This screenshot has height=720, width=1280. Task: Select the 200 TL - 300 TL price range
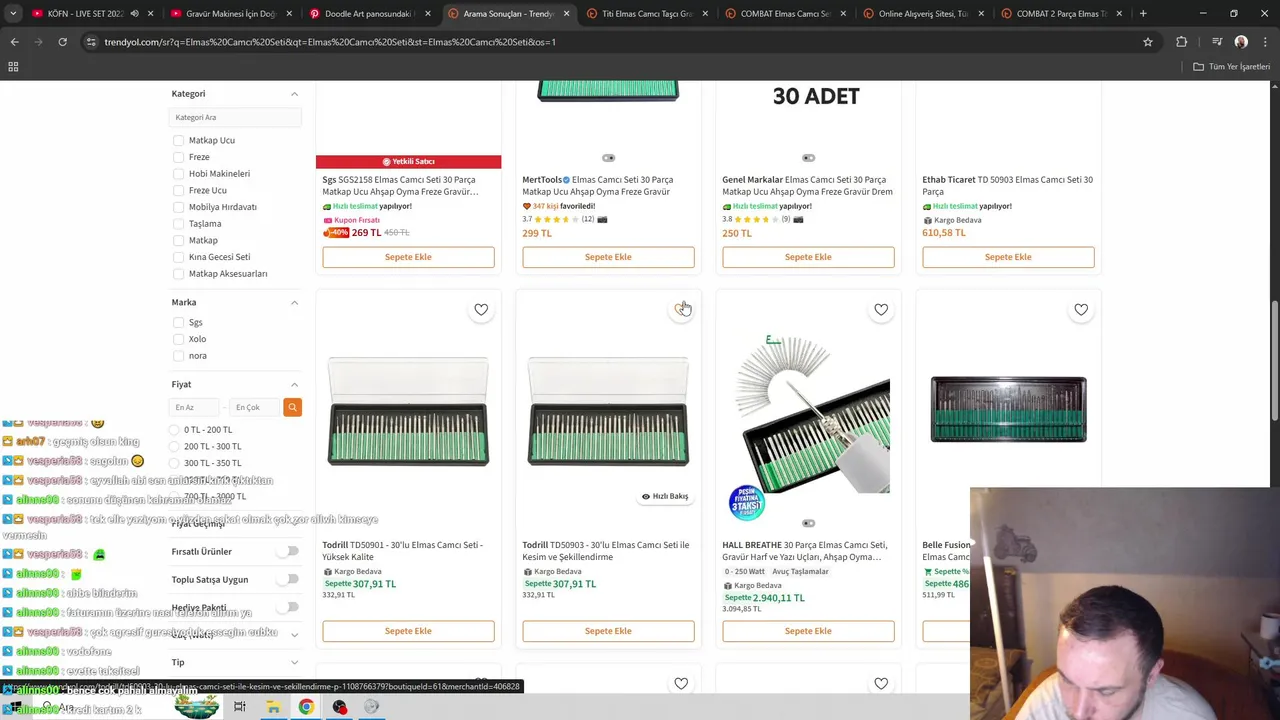(x=174, y=447)
